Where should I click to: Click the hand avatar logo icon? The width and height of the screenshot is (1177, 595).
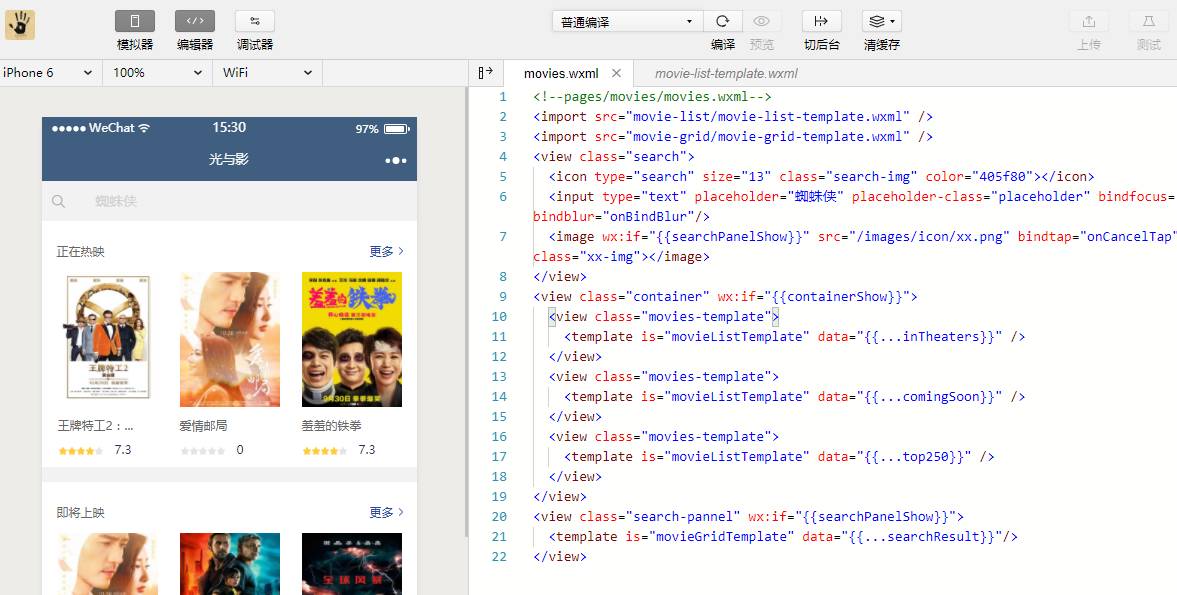click(20, 25)
